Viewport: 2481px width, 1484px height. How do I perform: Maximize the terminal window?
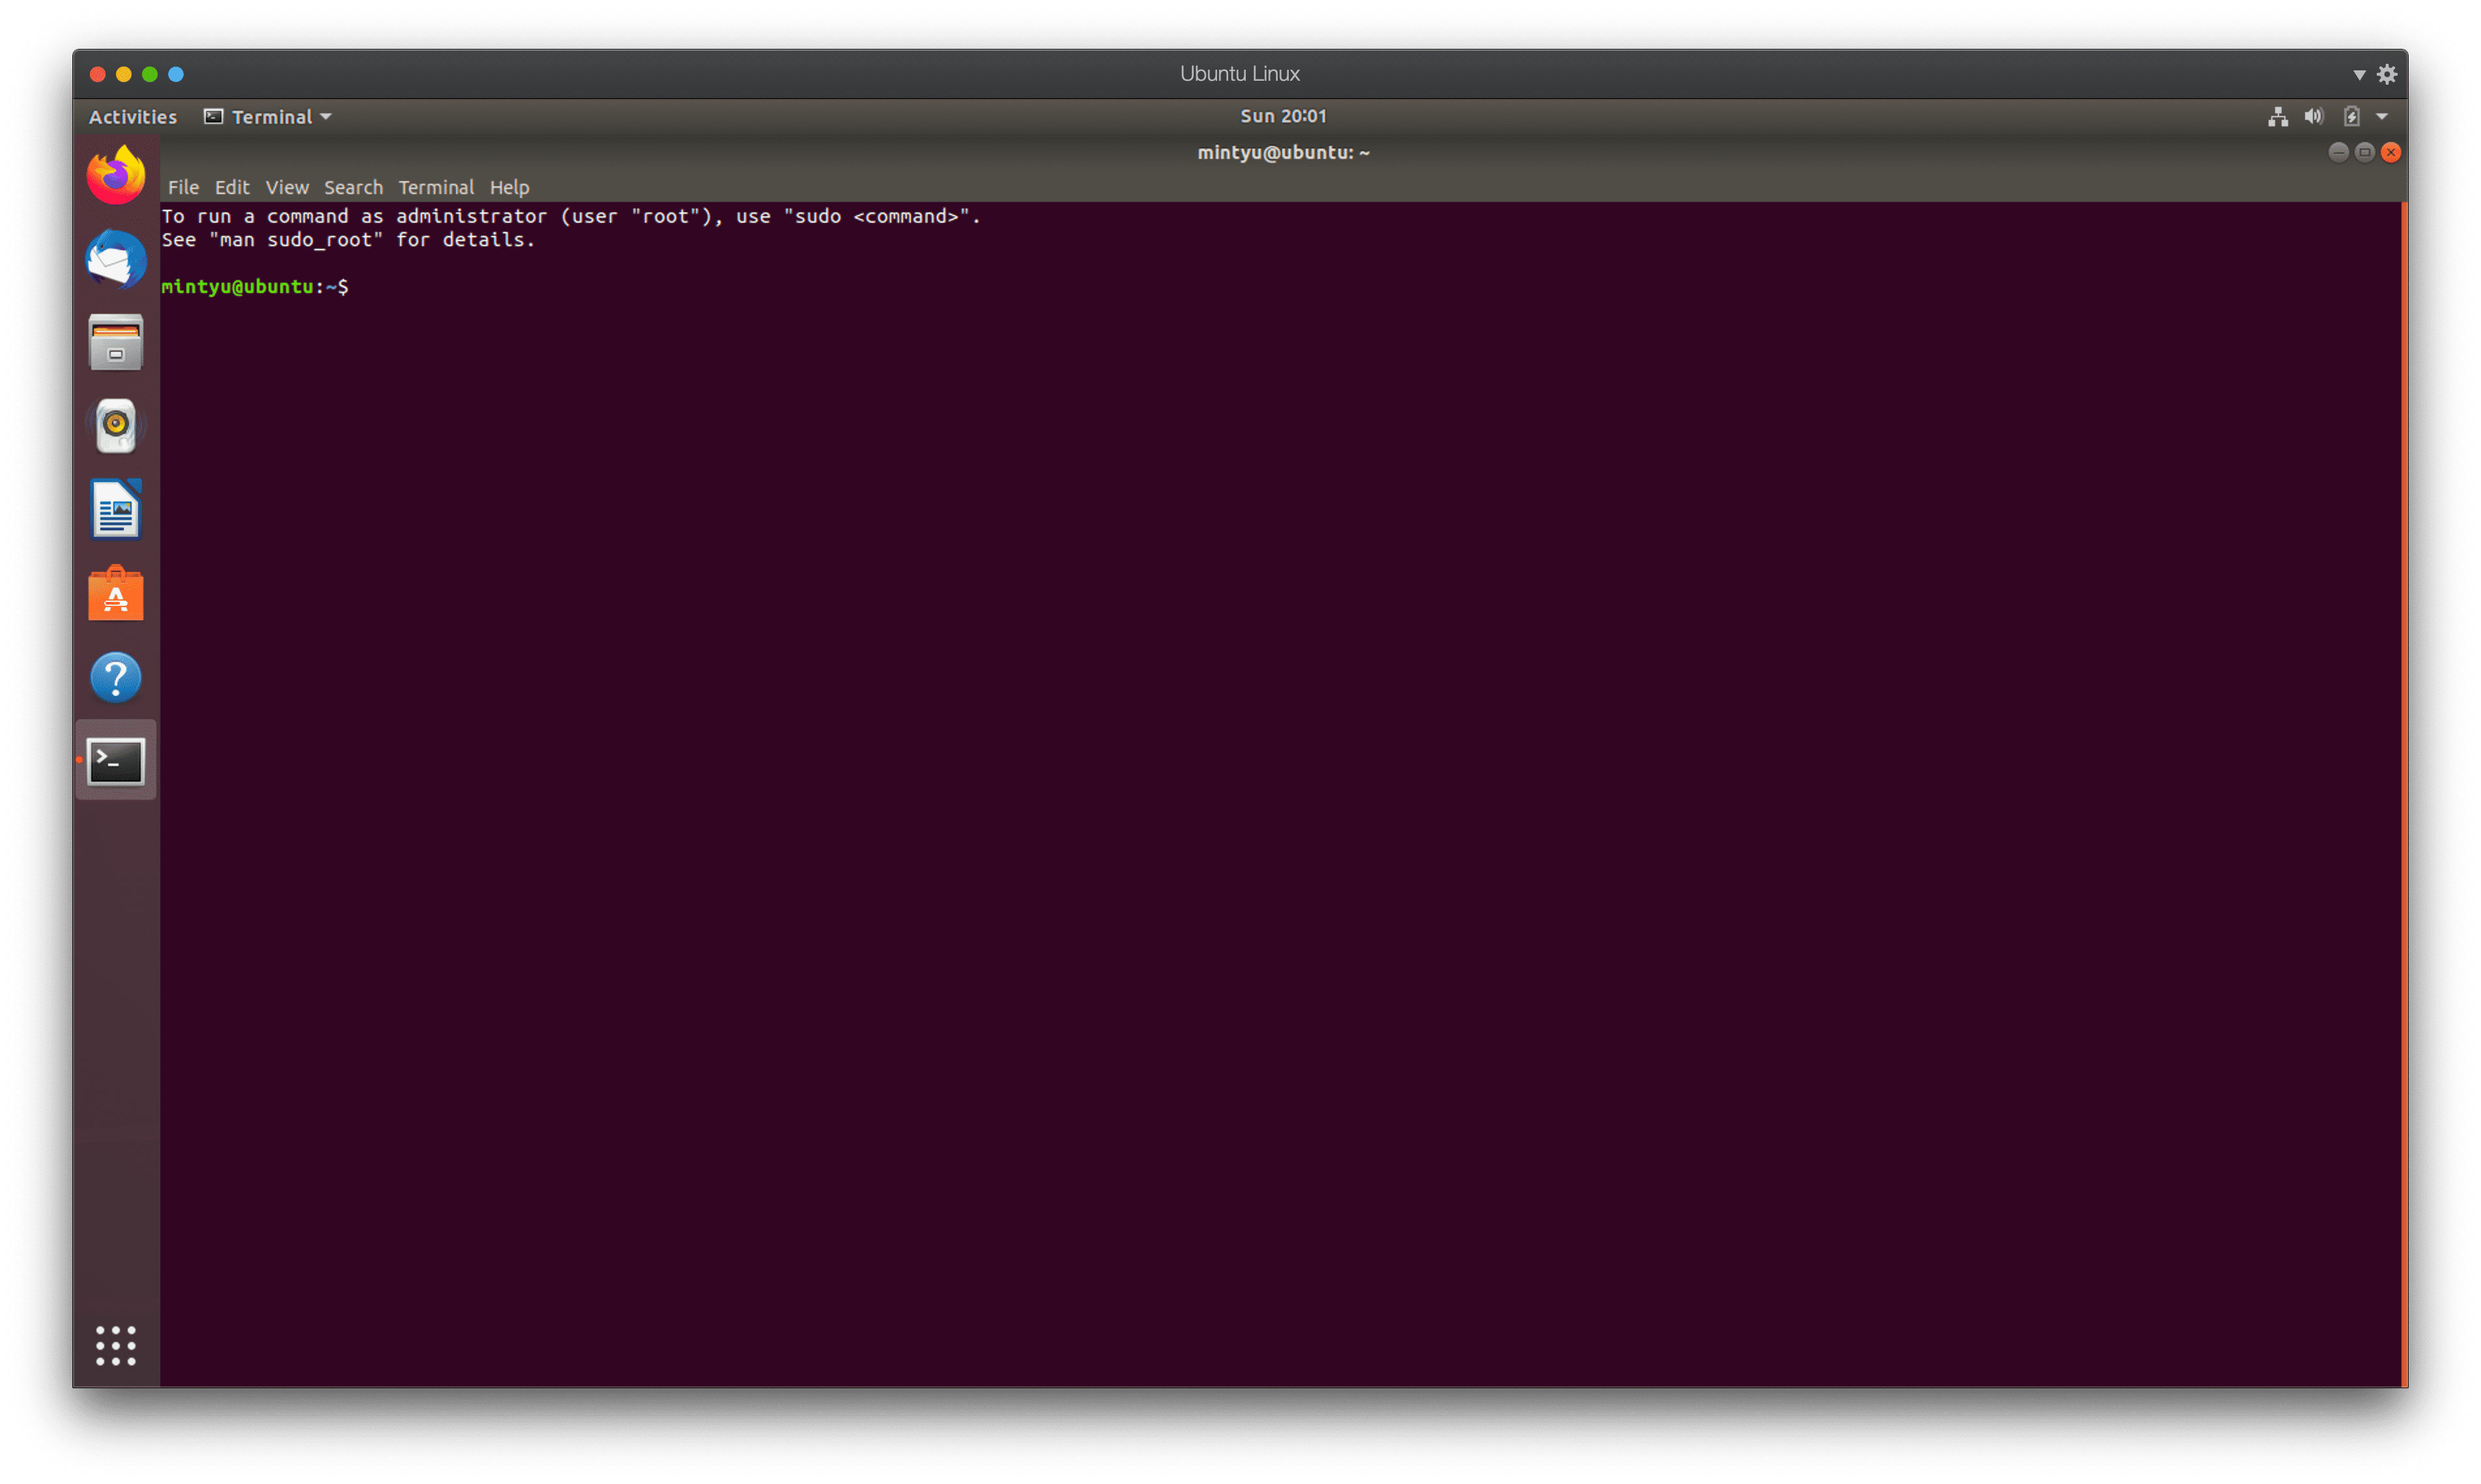coord(2364,152)
